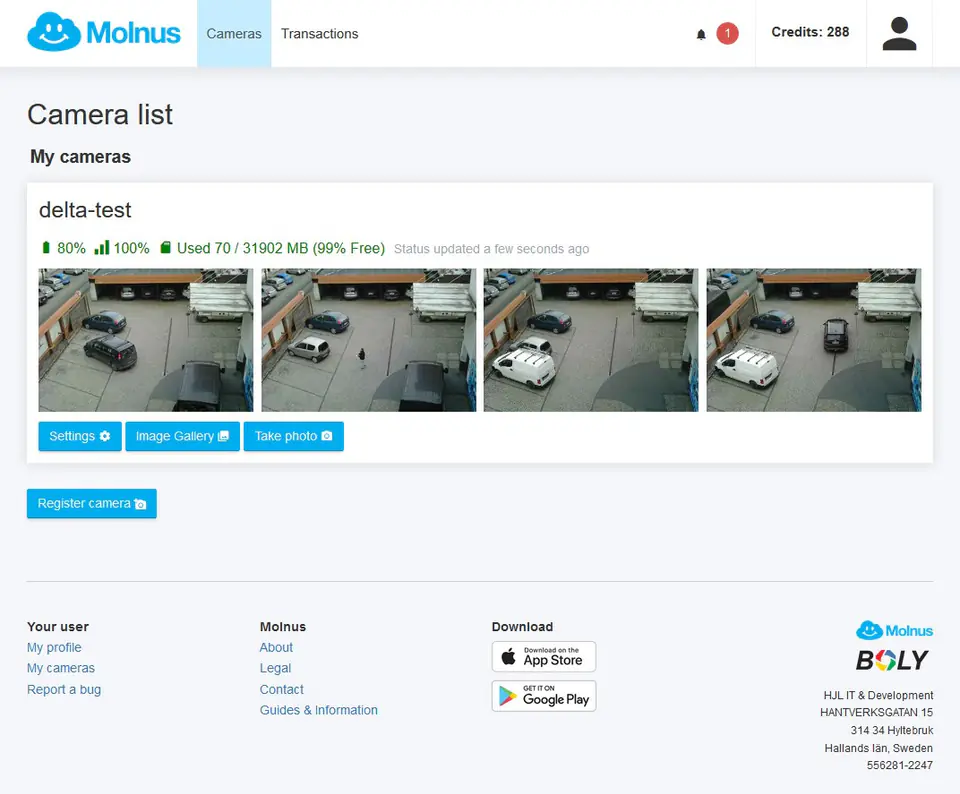
Task: Click the red notification count badge
Action: (727, 34)
